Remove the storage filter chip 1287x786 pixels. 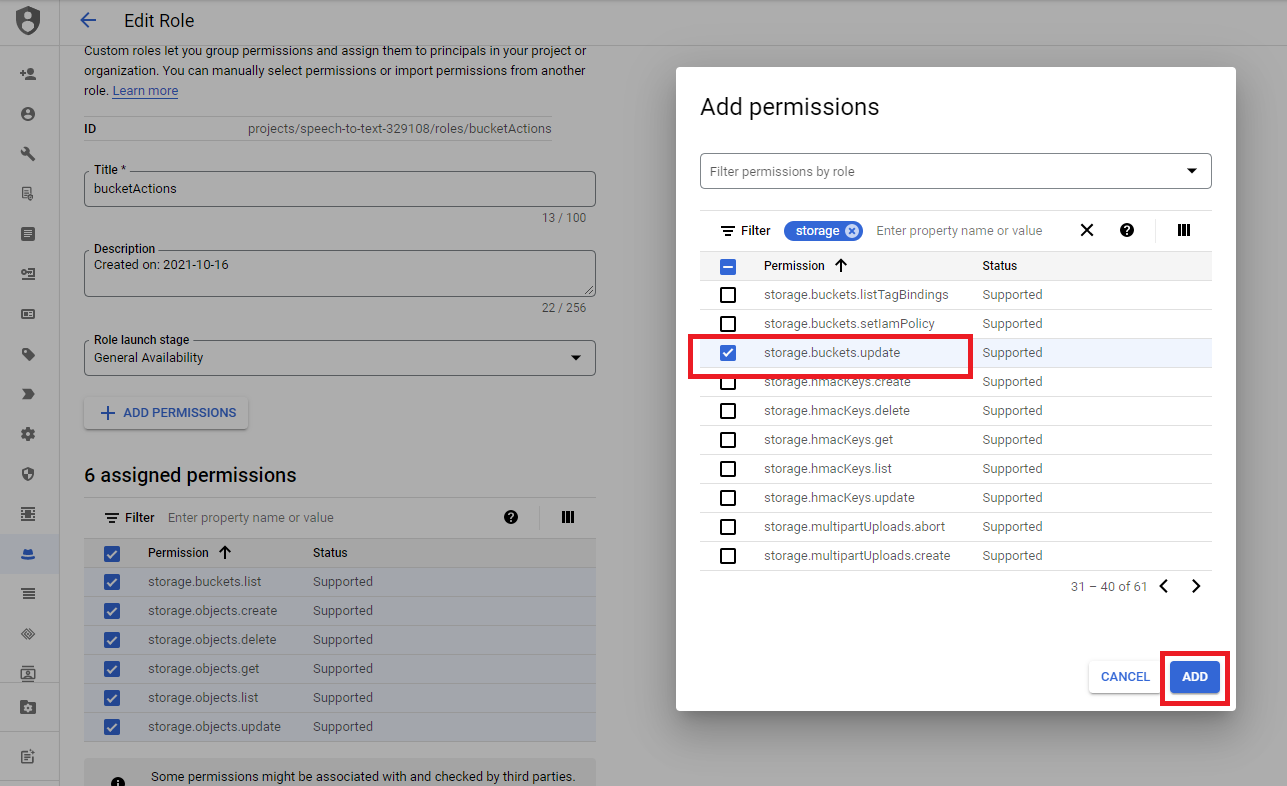coord(852,231)
